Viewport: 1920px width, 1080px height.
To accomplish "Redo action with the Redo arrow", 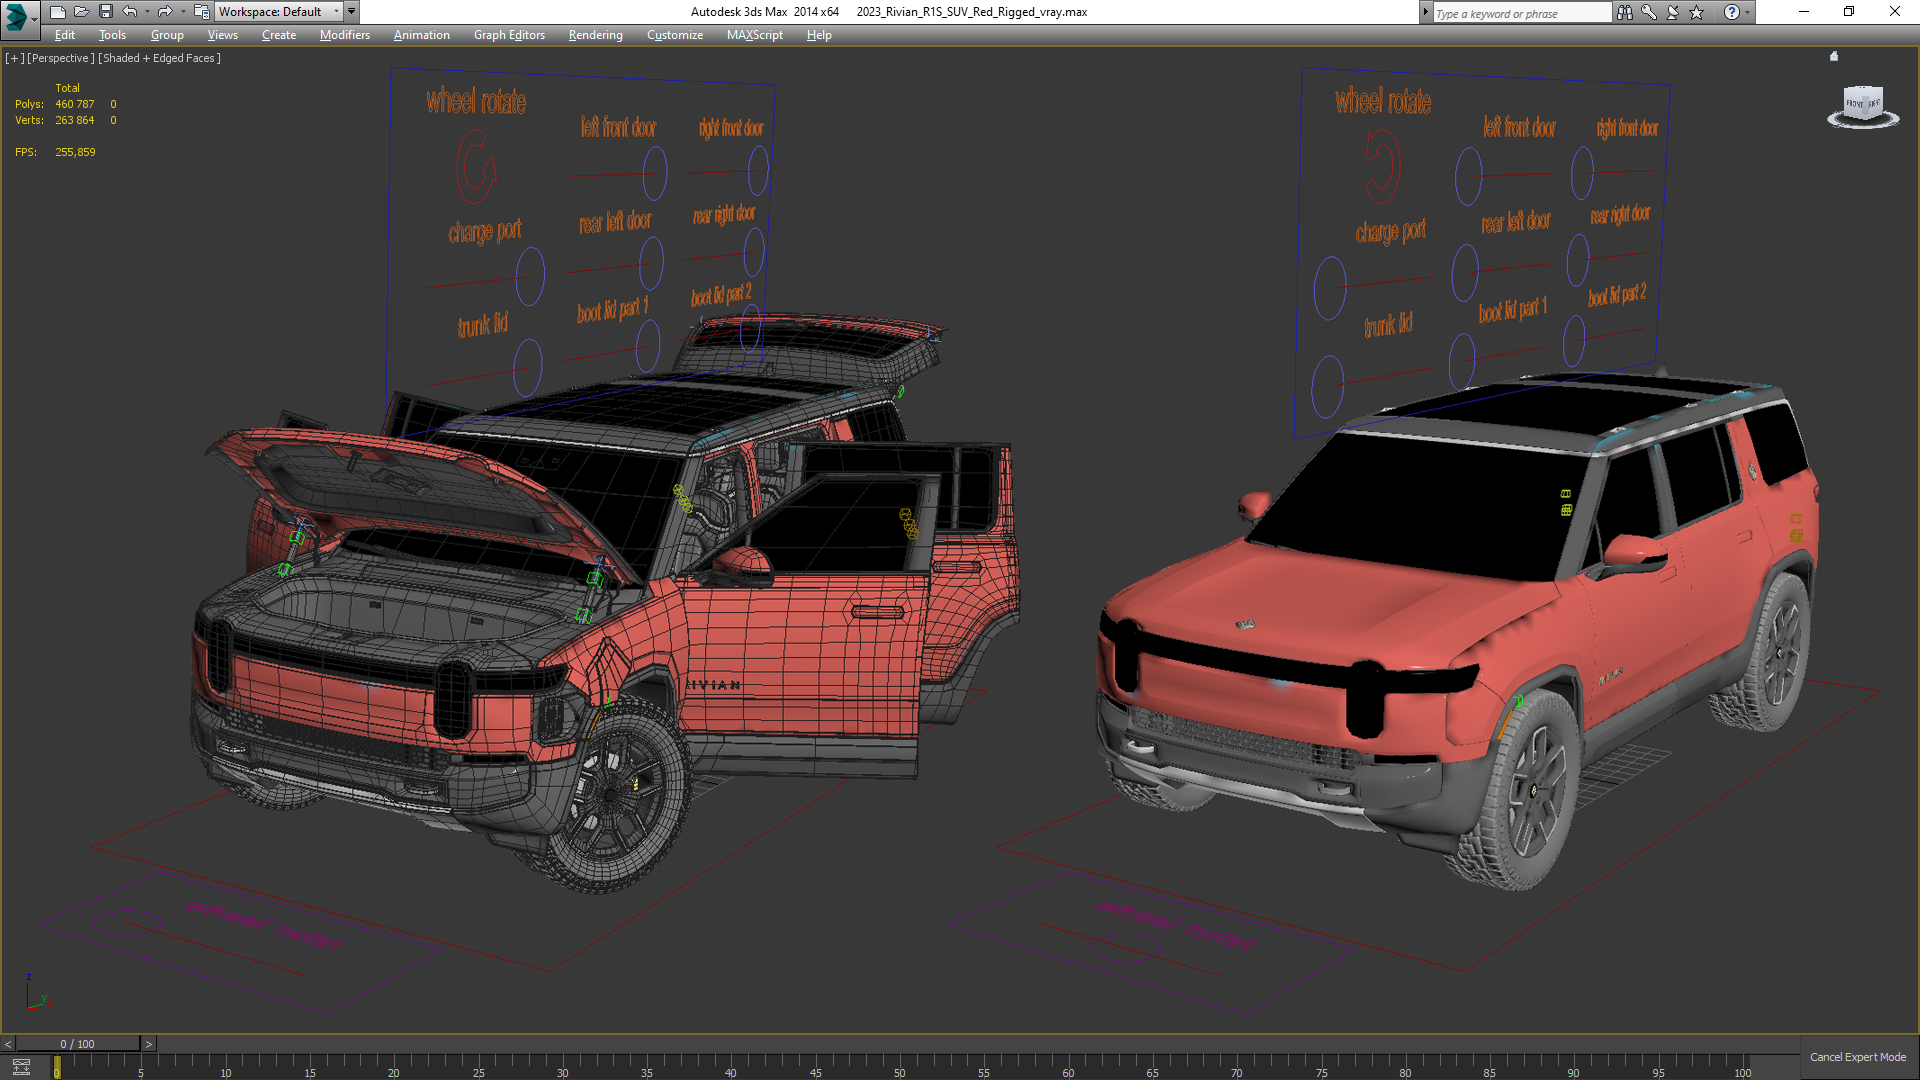I will (165, 12).
